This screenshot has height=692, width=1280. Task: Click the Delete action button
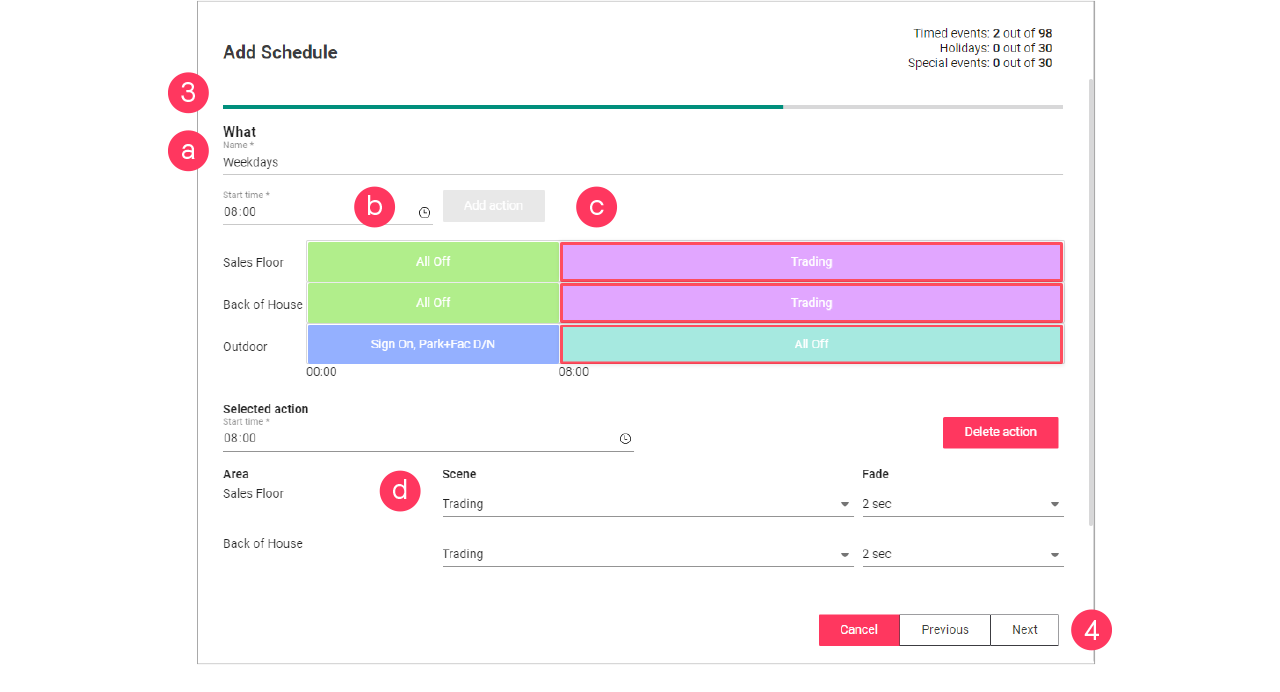[1000, 432]
